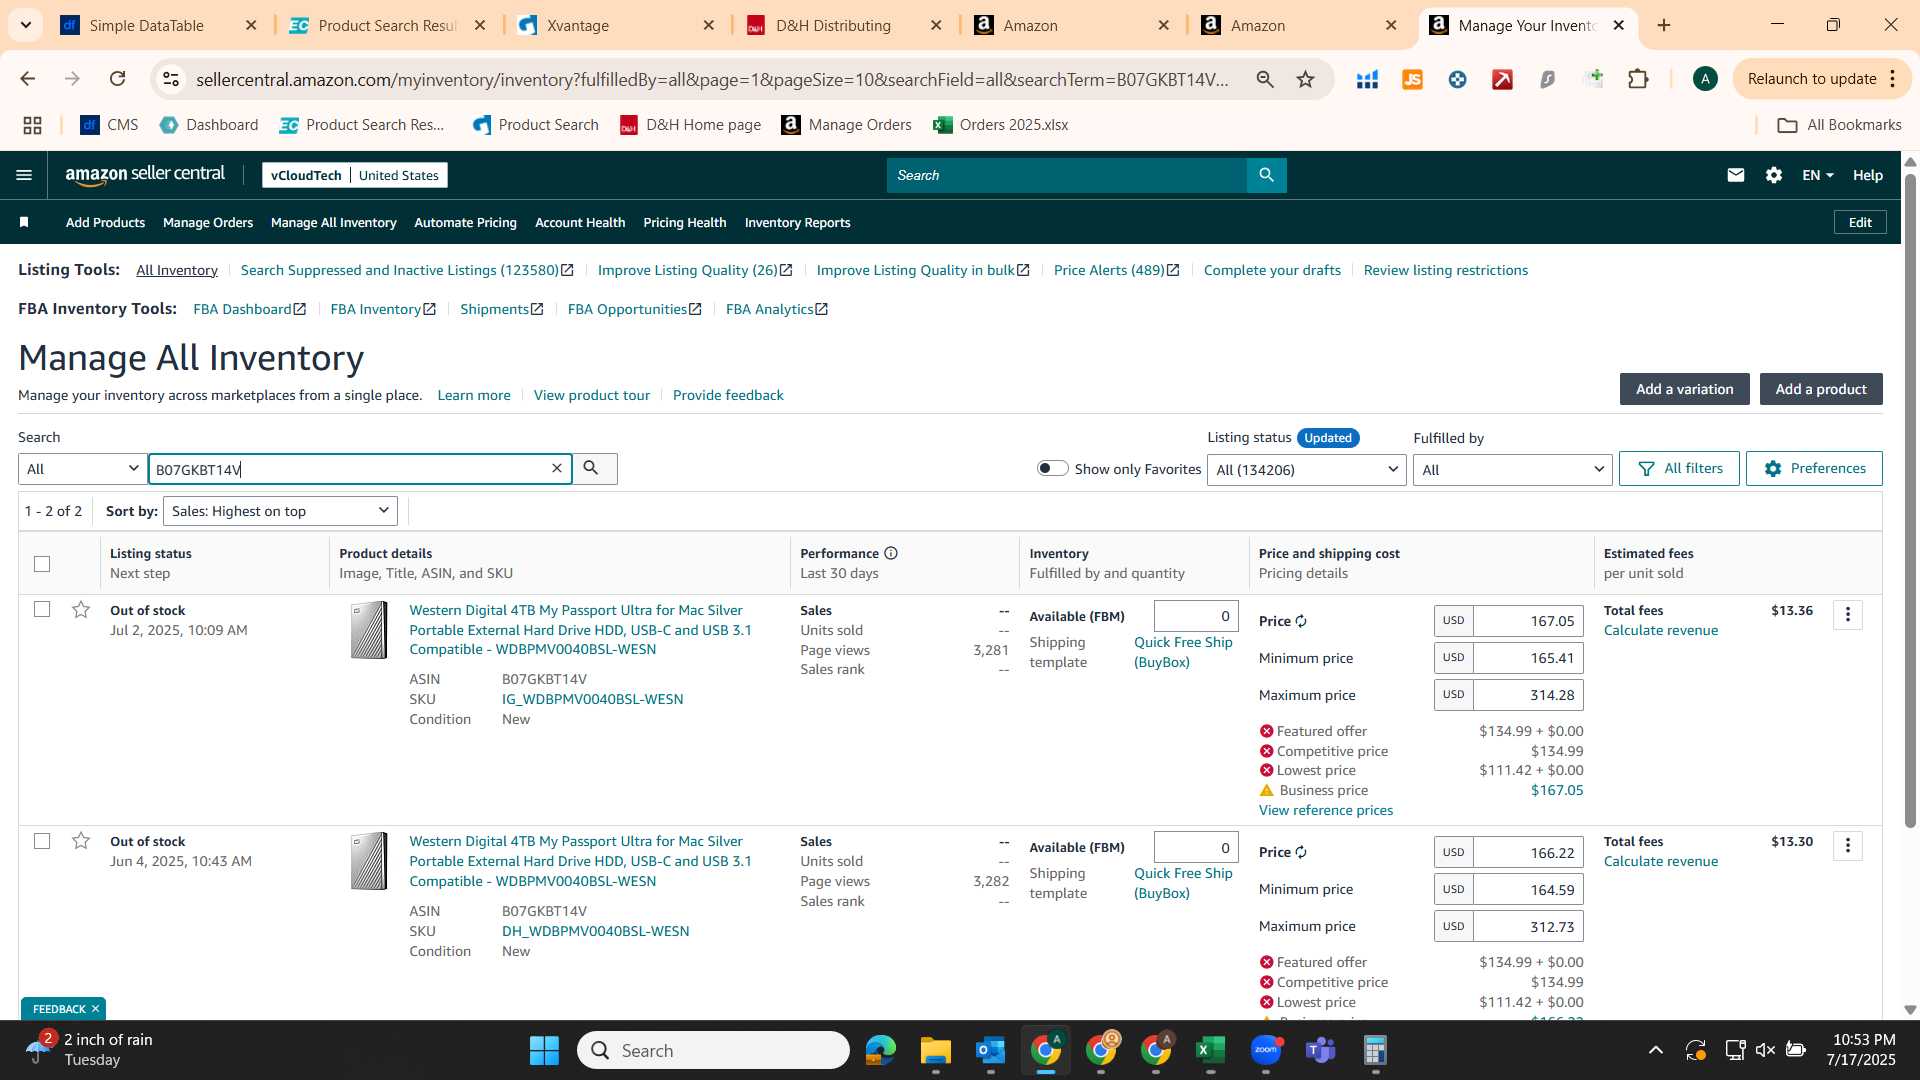1920x1080 pixels.
Task: Open Calculator from the taskbar
Action: click(x=1376, y=1050)
